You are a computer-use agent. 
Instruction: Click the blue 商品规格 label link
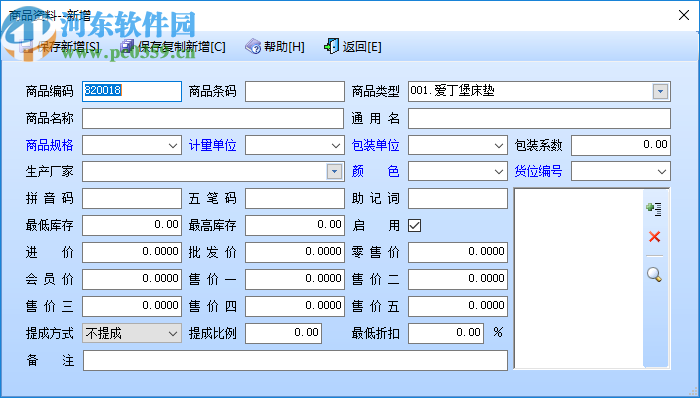pyautogui.click(x=50, y=145)
